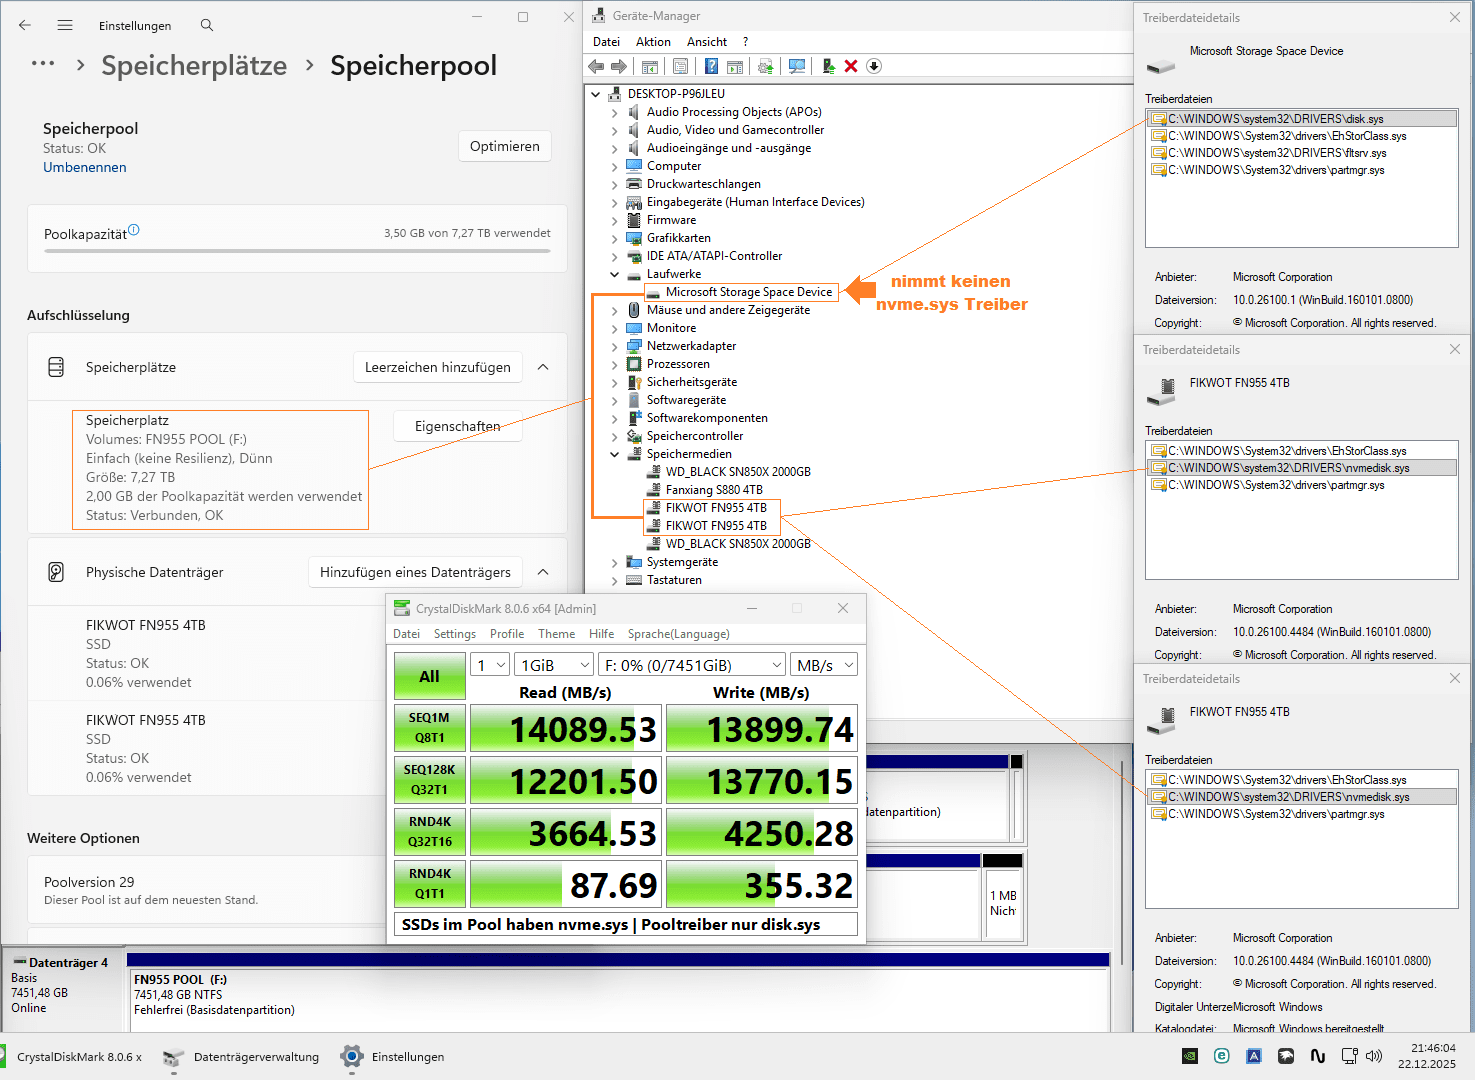Click the Optimieren button
Image resolution: width=1475 pixels, height=1080 pixels.
pyautogui.click(x=505, y=146)
